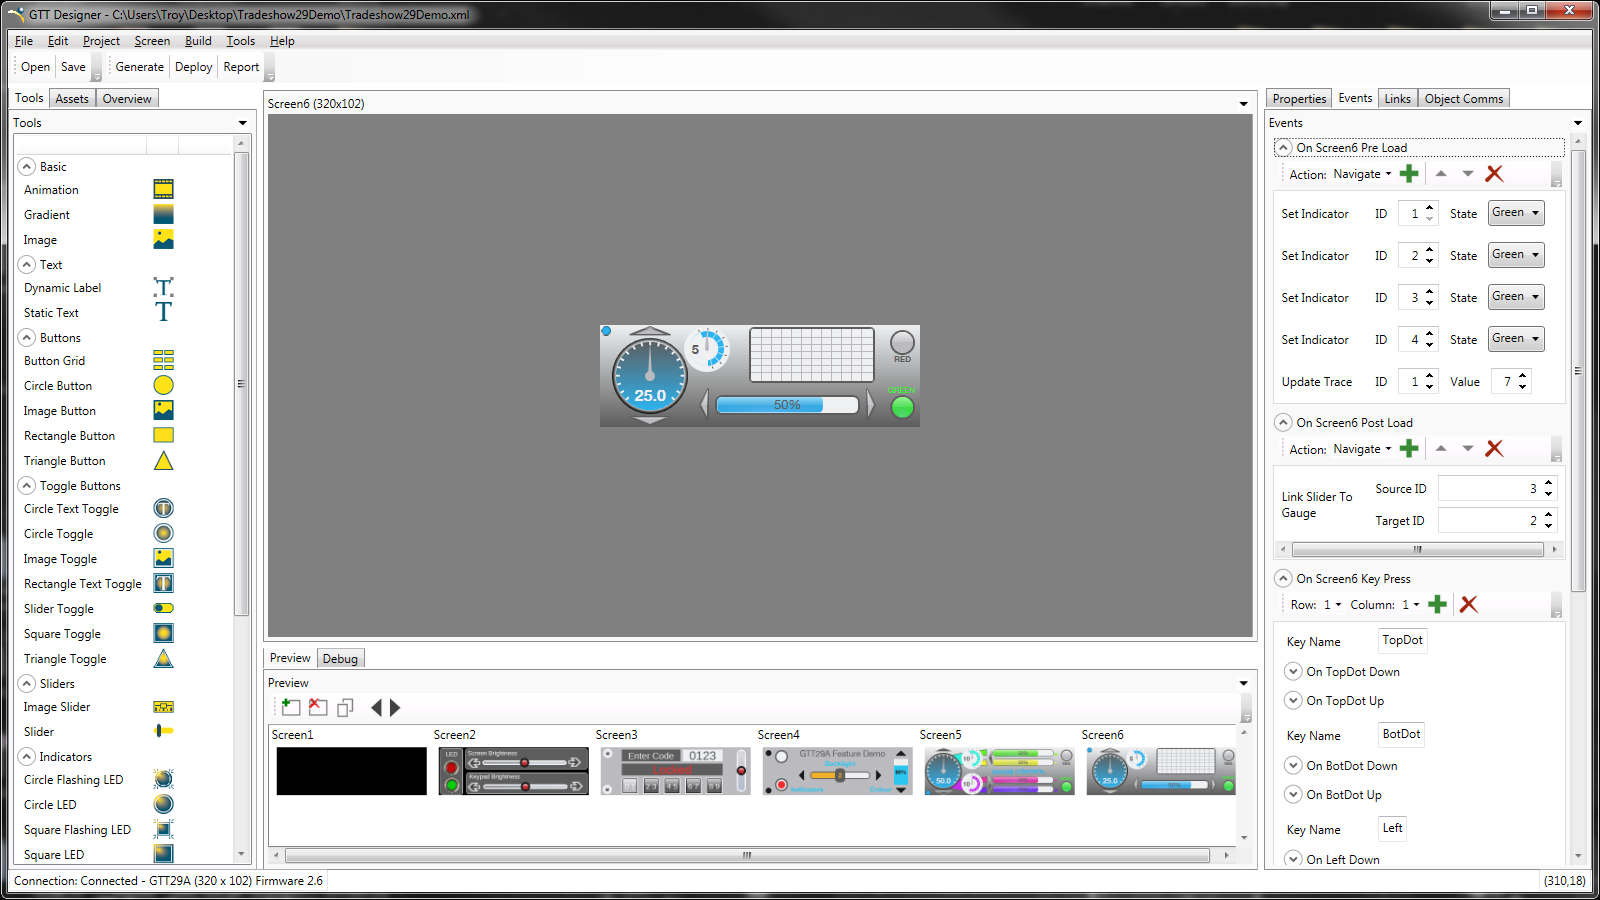The image size is (1600, 900).
Task: Select the Square Toggle tool icon
Action: pyautogui.click(x=164, y=633)
